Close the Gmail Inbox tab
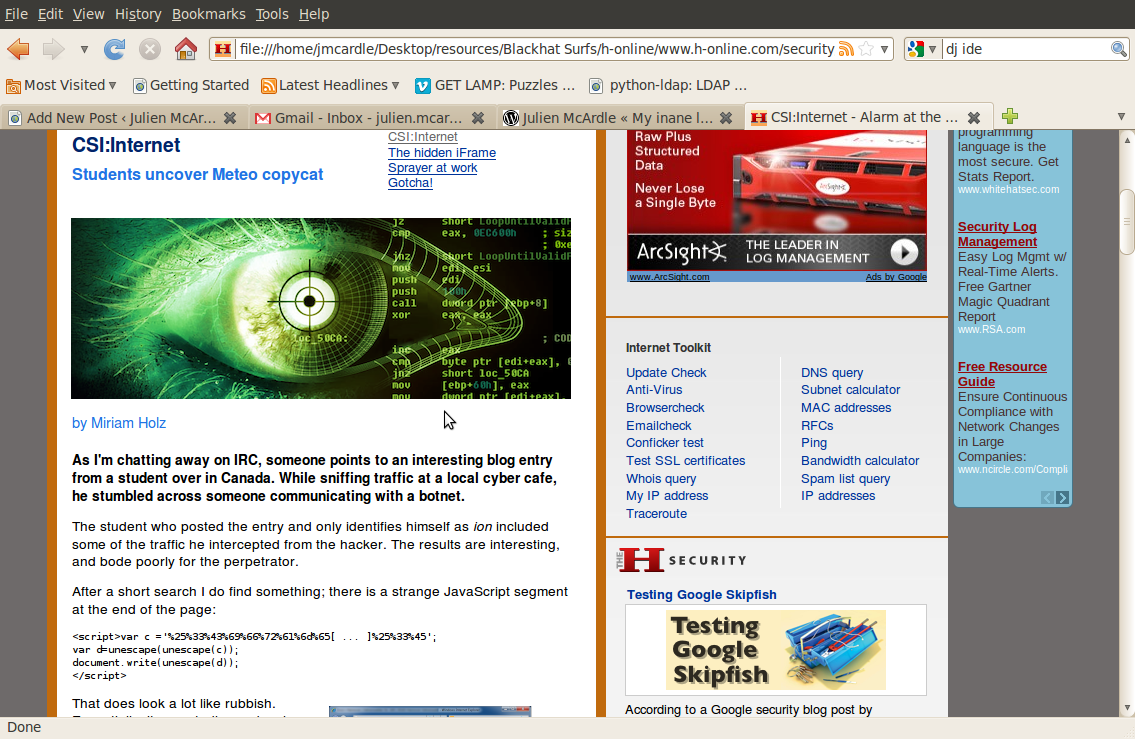 pos(478,117)
